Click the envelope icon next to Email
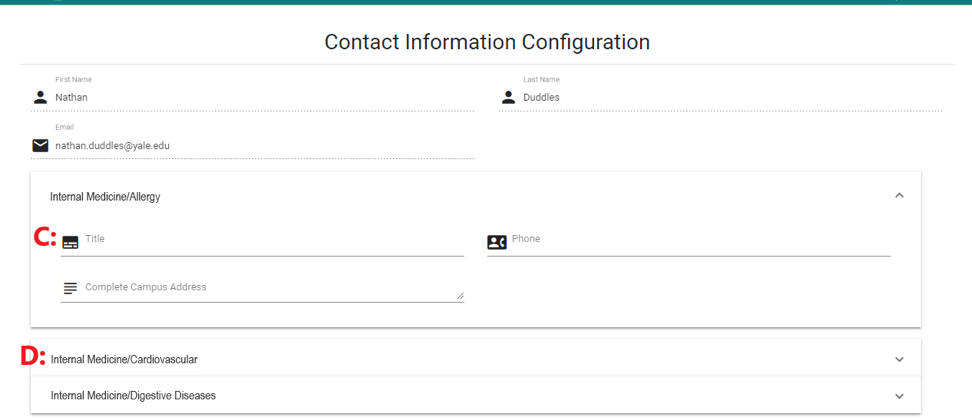The height and width of the screenshot is (420, 972). (x=40, y=146)
